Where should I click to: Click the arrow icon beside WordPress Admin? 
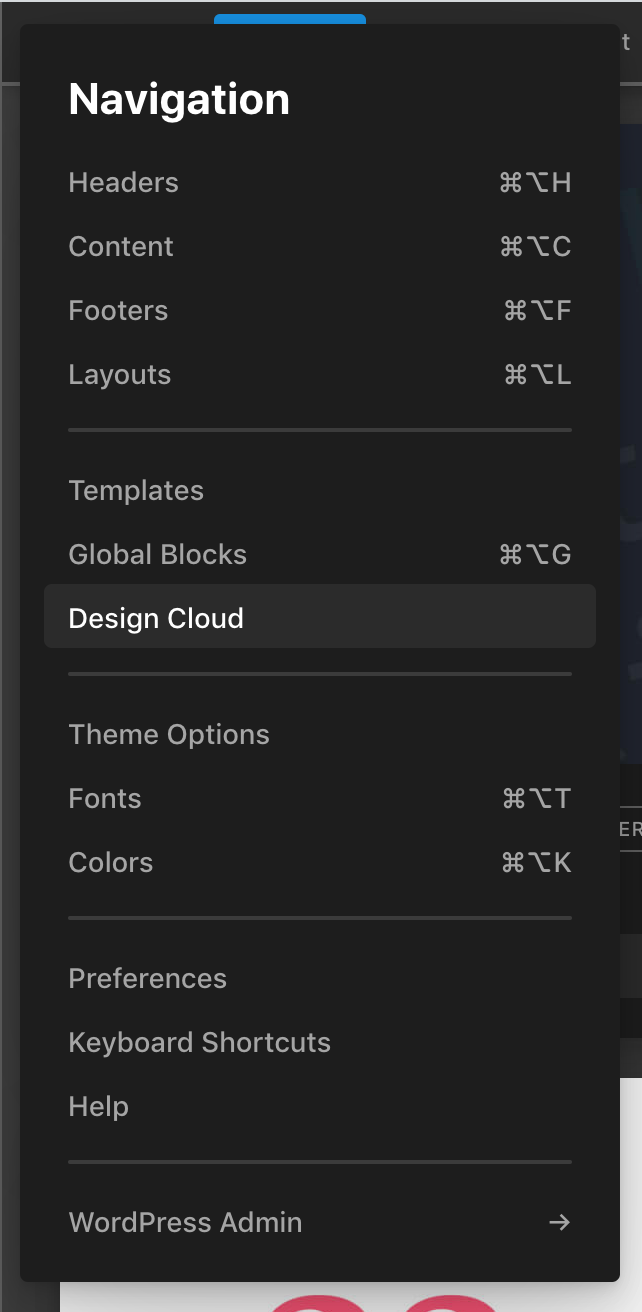coord(560,1222)
